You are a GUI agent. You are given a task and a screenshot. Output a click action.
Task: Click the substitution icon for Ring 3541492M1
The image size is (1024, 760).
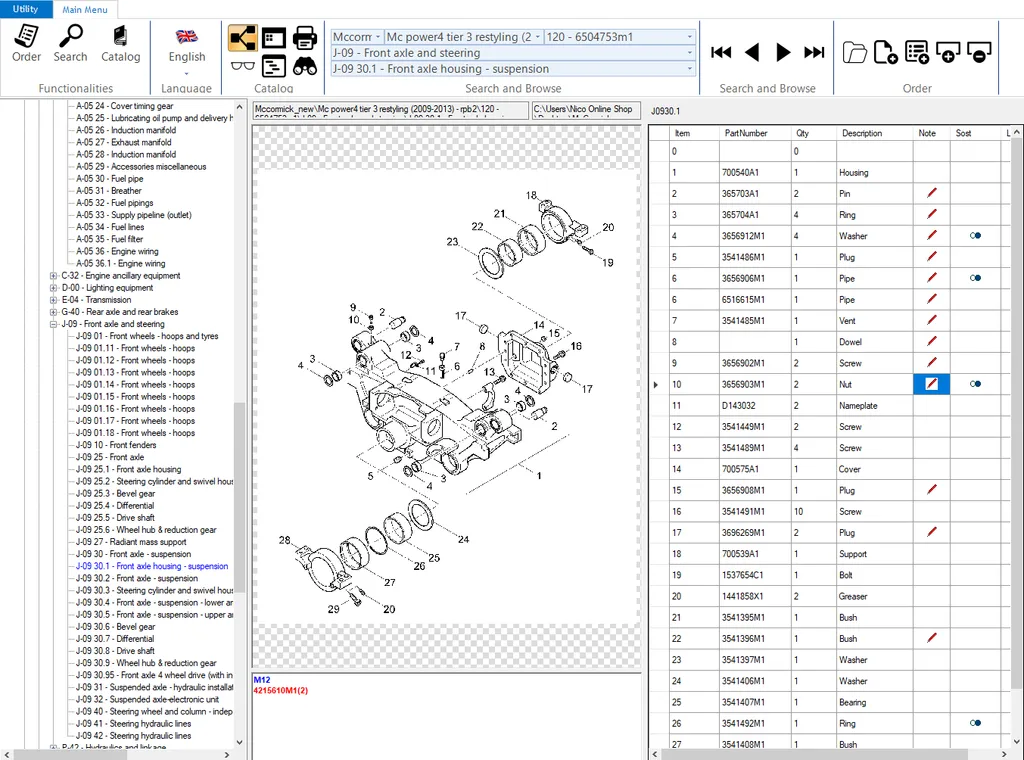point(975,723)
